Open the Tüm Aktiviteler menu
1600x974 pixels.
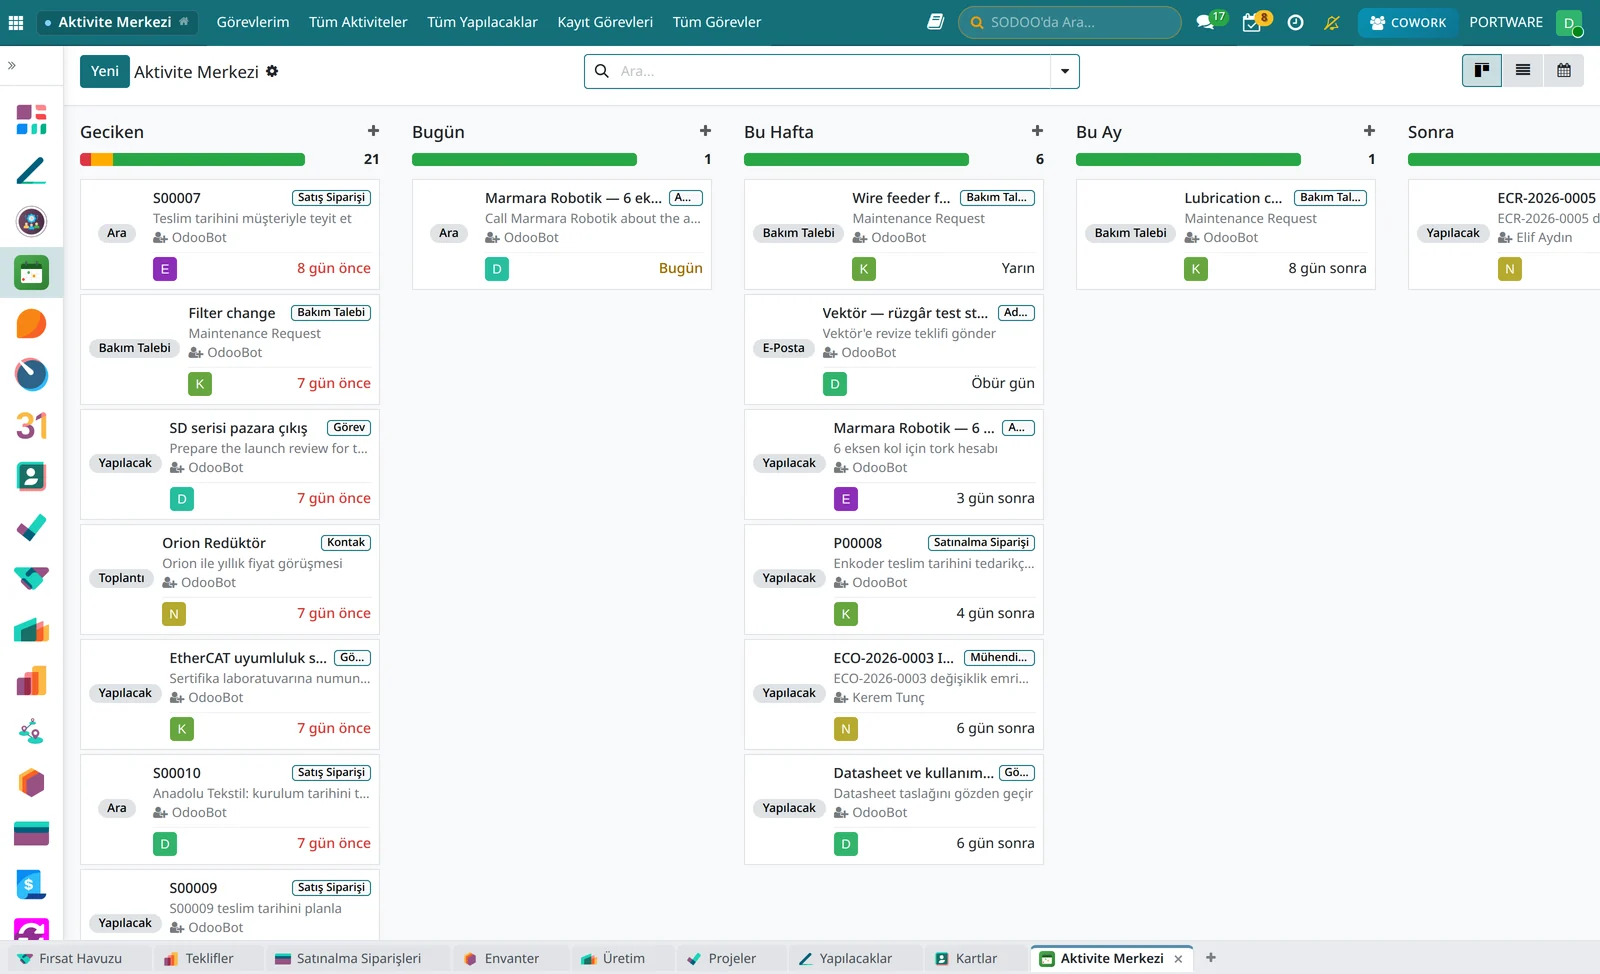pyautogui.click(x=358, y=22)
